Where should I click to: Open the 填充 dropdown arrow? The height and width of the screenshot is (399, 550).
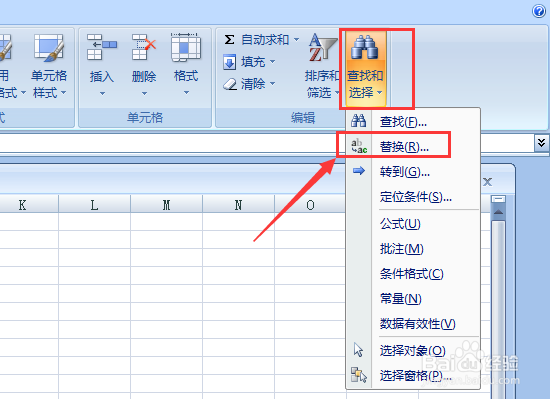pos(273,62)
